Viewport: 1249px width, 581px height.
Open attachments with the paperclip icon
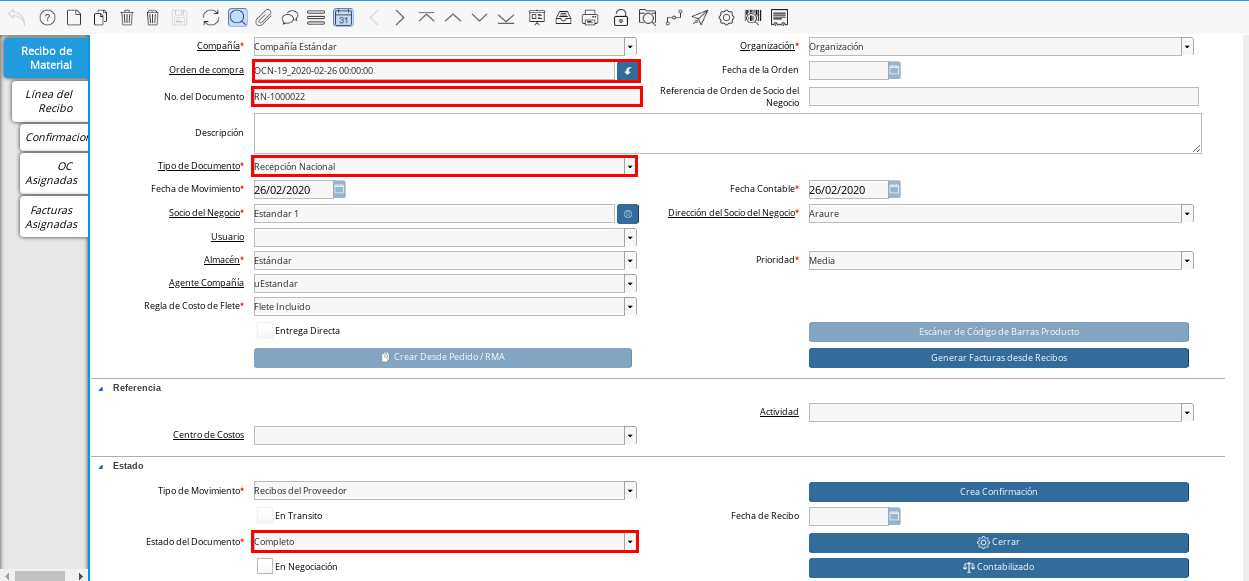click(x=264, y=17)
